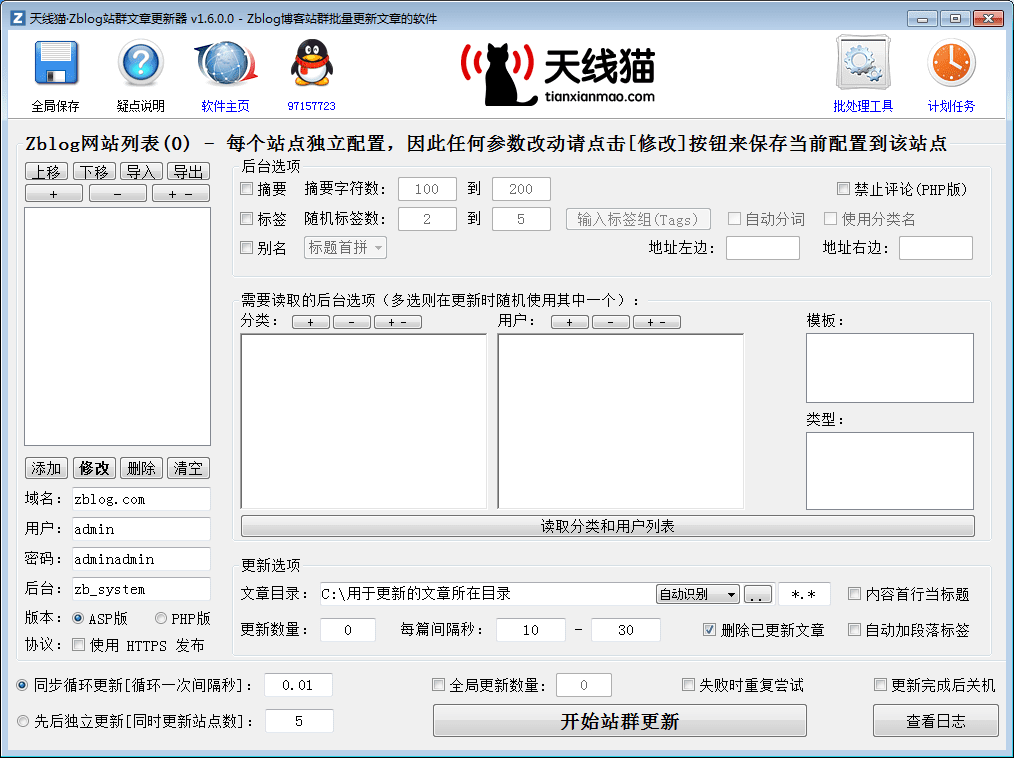Browse article folder with the .. button
Image resolution: width=1014 pixels, height=758 pixels.
coord(757,594)
